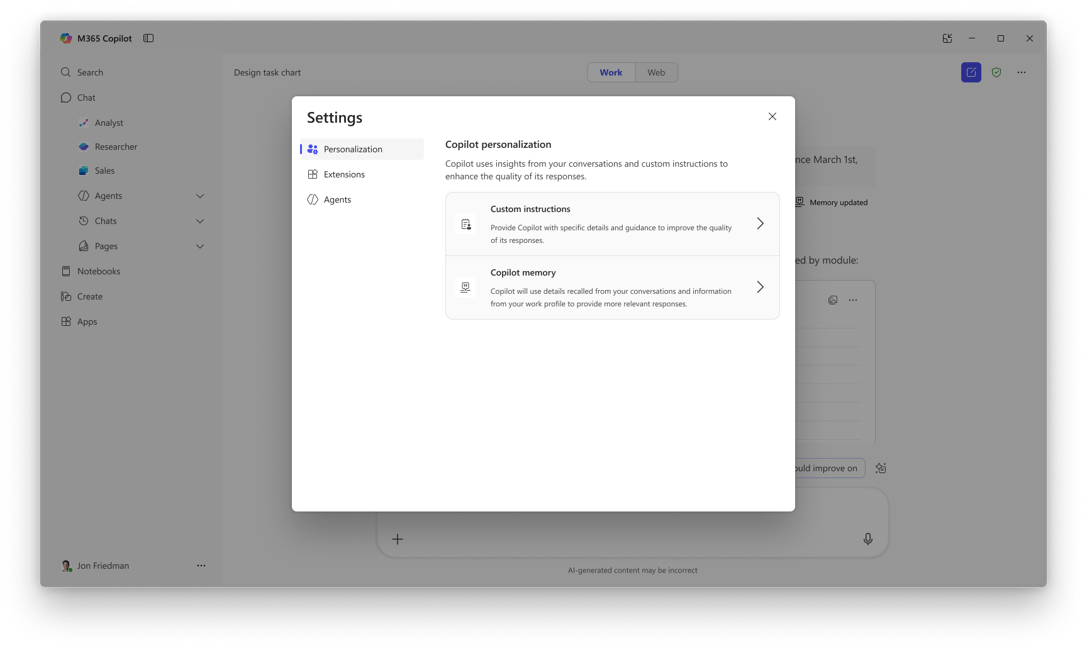Open the top-right more options ellipsis
The image size is (1087, 648).
click(x=1022, y=72)
